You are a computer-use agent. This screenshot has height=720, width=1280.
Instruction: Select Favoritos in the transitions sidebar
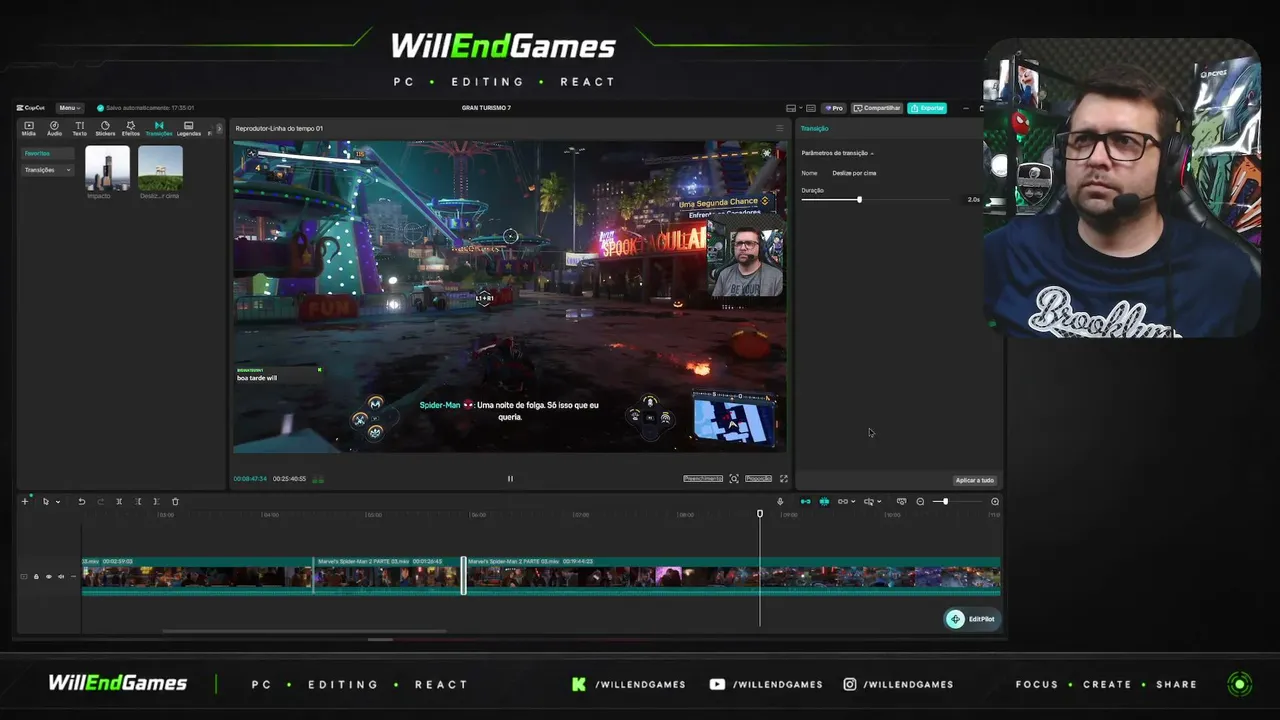pos(47,153)
